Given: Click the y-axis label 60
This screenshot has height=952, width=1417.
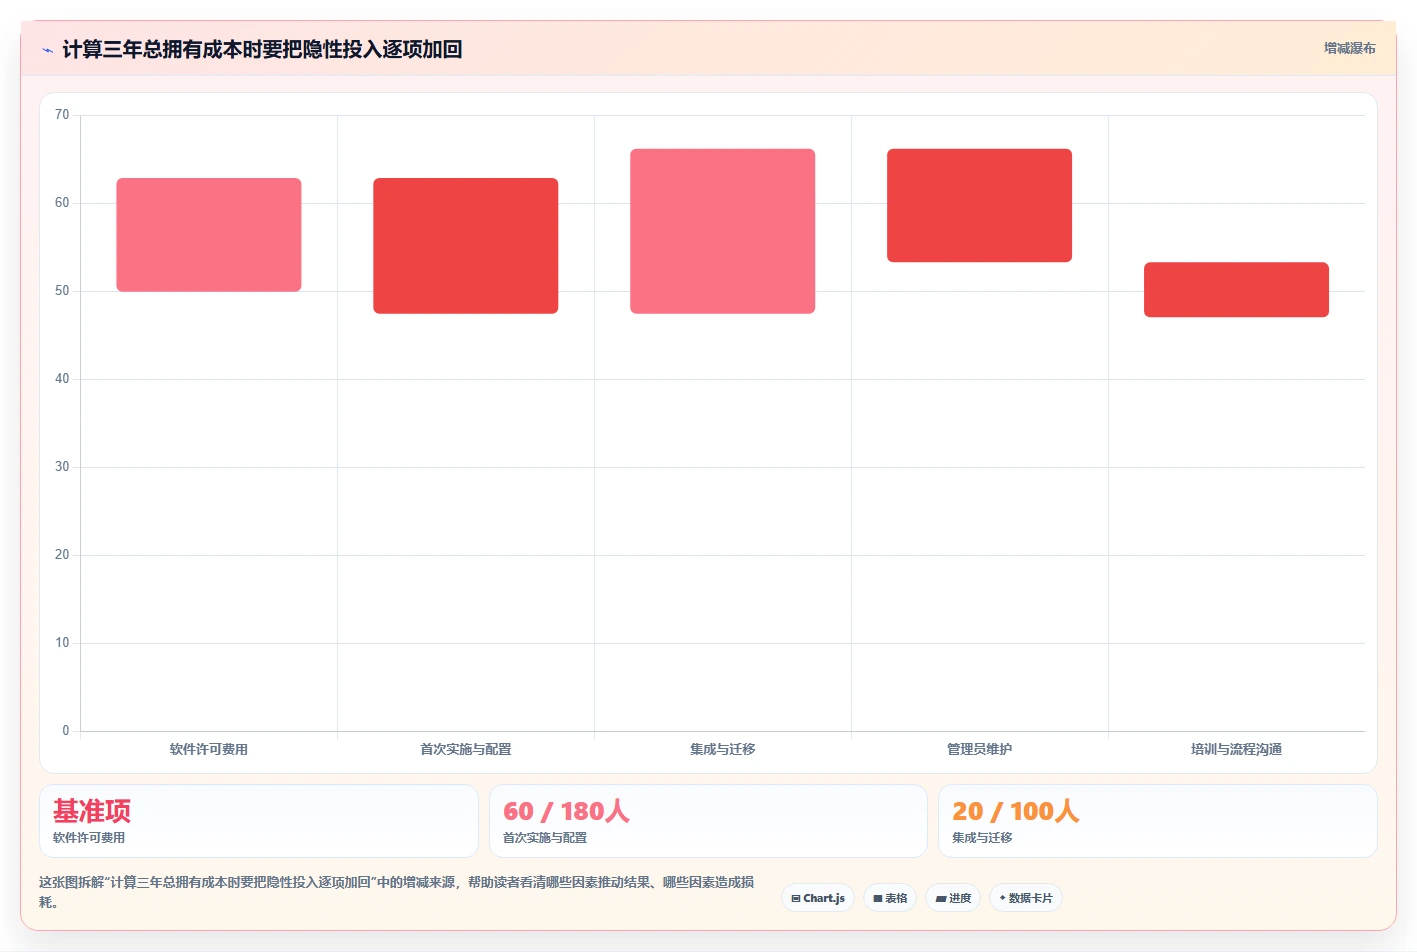Looking at the screenshot, I should coord(62,203).
